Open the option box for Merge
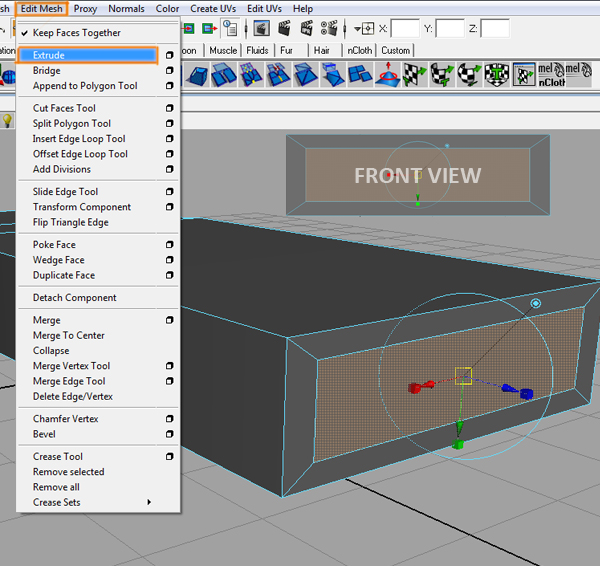Image resolution: width=600 pixels, height=566 pixels. point(170,320)
